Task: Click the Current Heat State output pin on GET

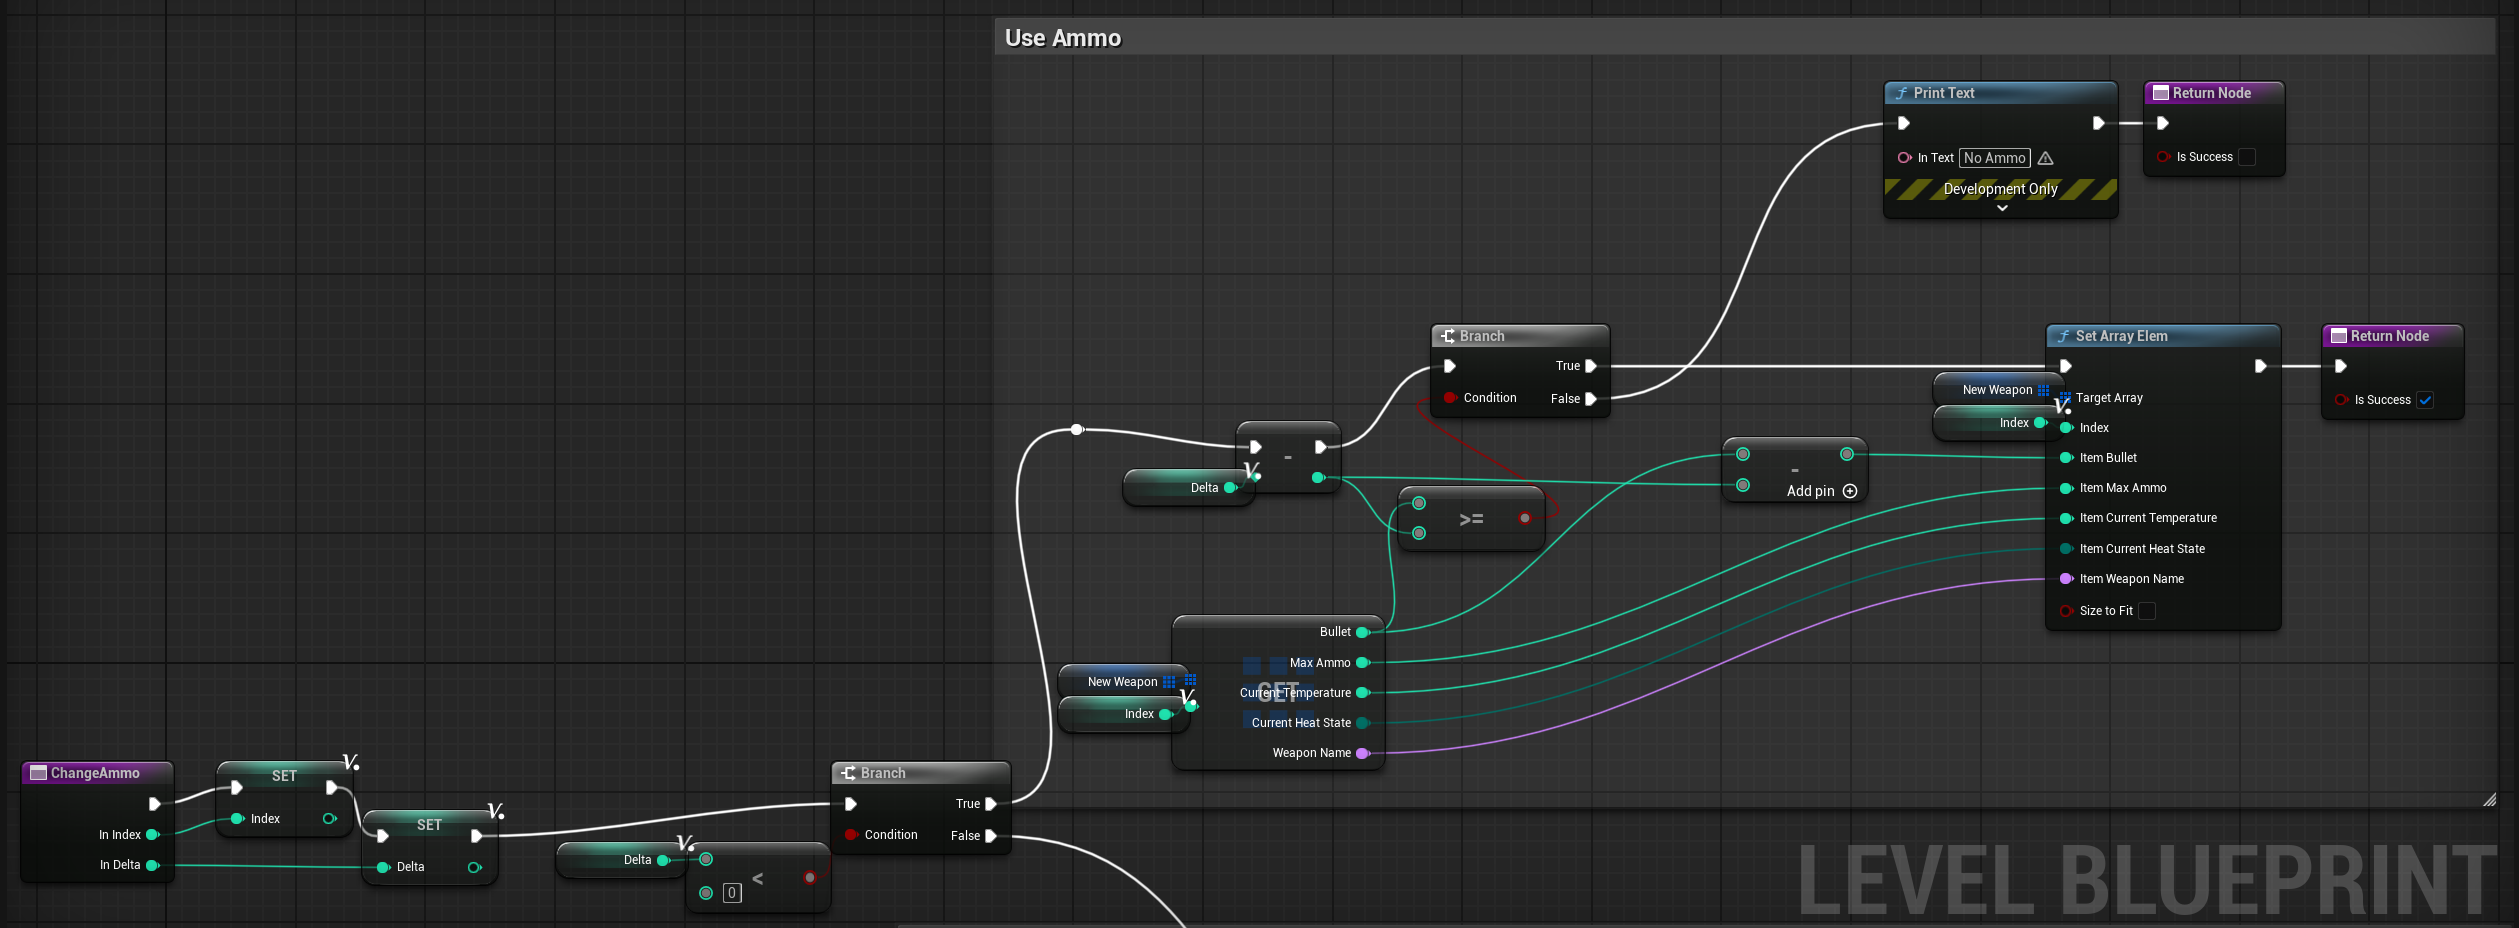Action: (1362, 723)
